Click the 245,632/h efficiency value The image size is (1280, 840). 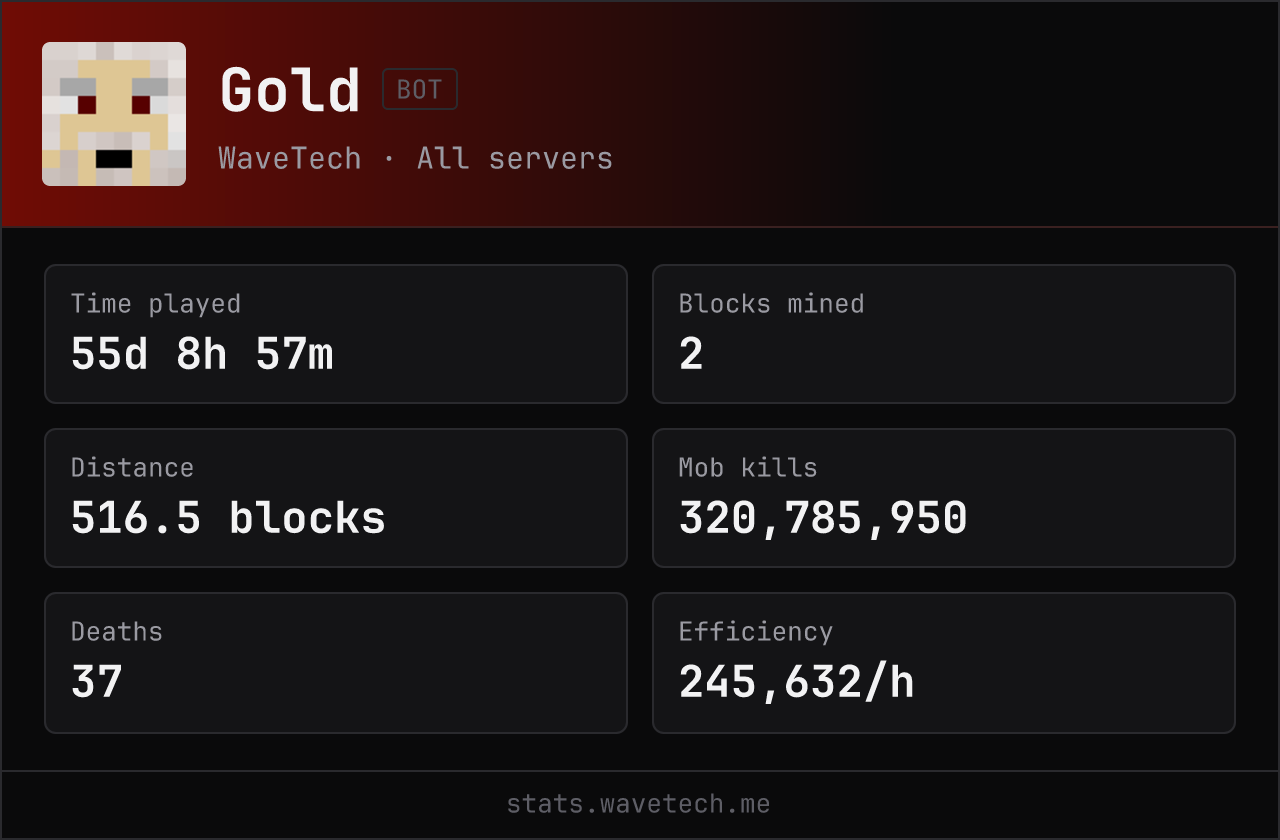[x=797, y=682]
